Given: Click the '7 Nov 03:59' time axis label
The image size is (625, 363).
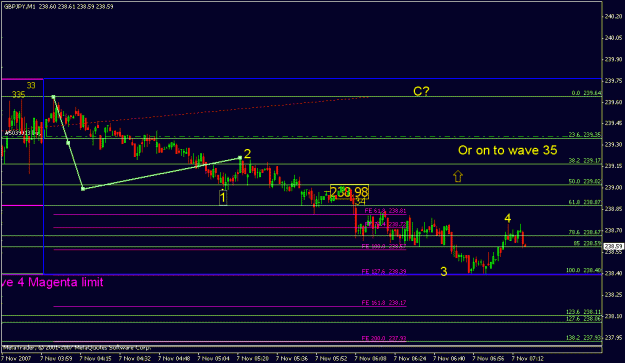Looking at the screenshot, I should pyautogui.click(x=56, y=358).
